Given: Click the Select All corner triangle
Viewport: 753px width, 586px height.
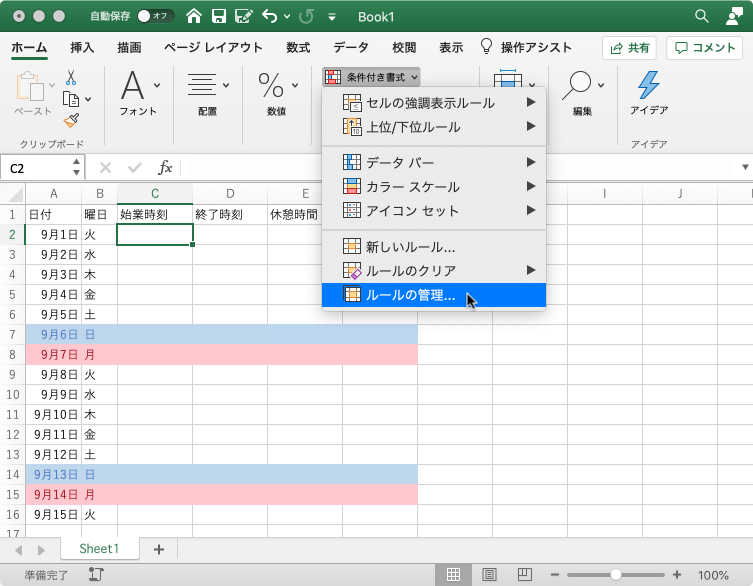Looking at the screenshot, I should click(x=15, y=195).
